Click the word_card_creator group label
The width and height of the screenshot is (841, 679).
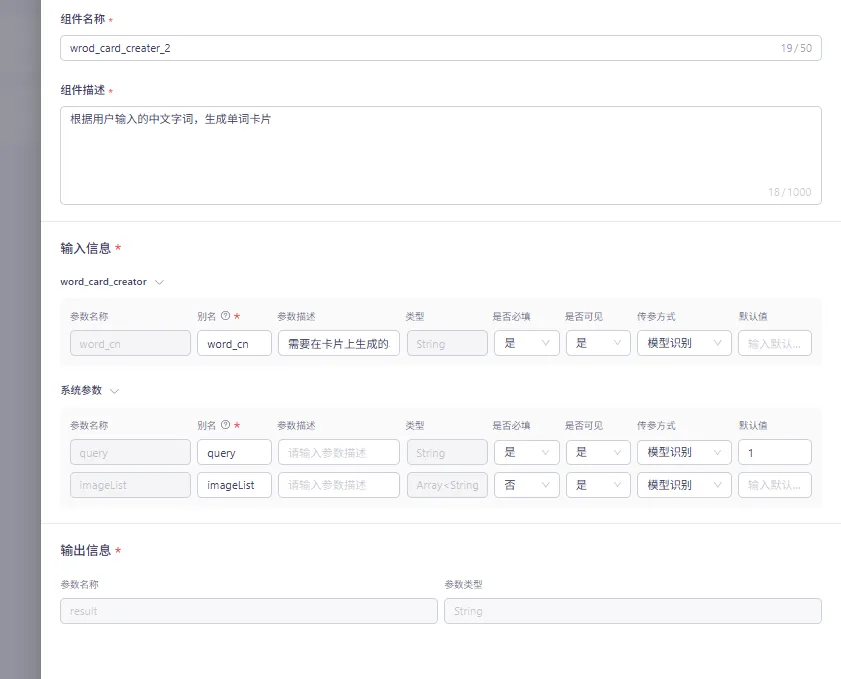[104, 282]
